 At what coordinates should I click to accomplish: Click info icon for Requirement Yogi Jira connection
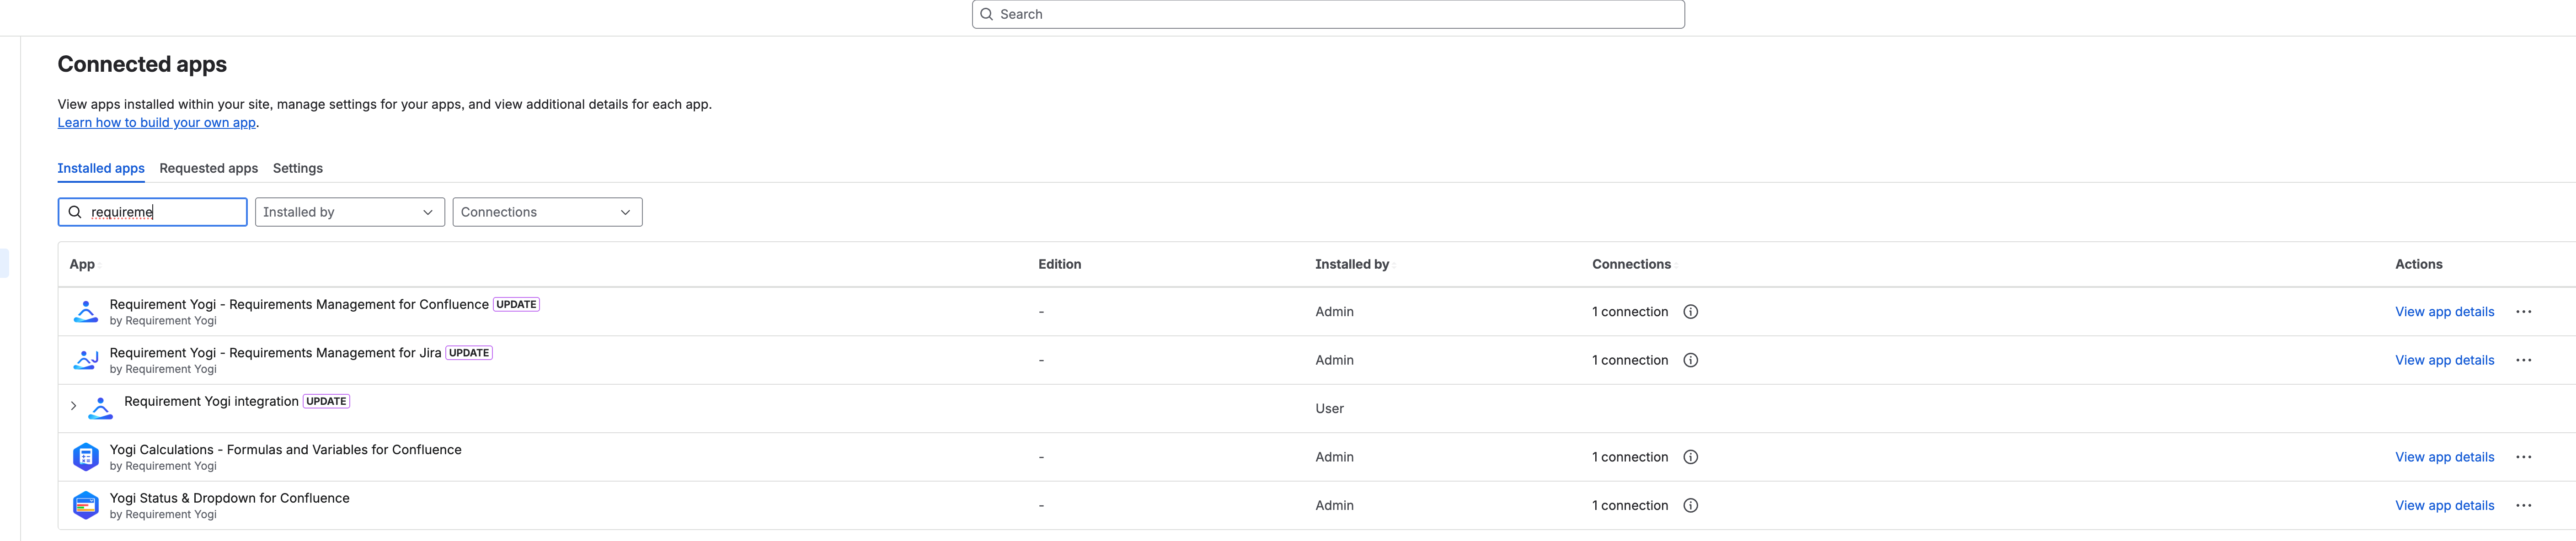(x=1690, y=360)
